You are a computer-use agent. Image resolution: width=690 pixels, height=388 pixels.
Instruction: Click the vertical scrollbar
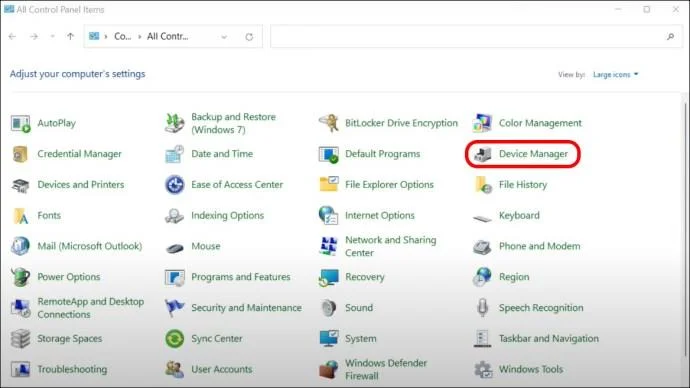[x=685, y=229]
